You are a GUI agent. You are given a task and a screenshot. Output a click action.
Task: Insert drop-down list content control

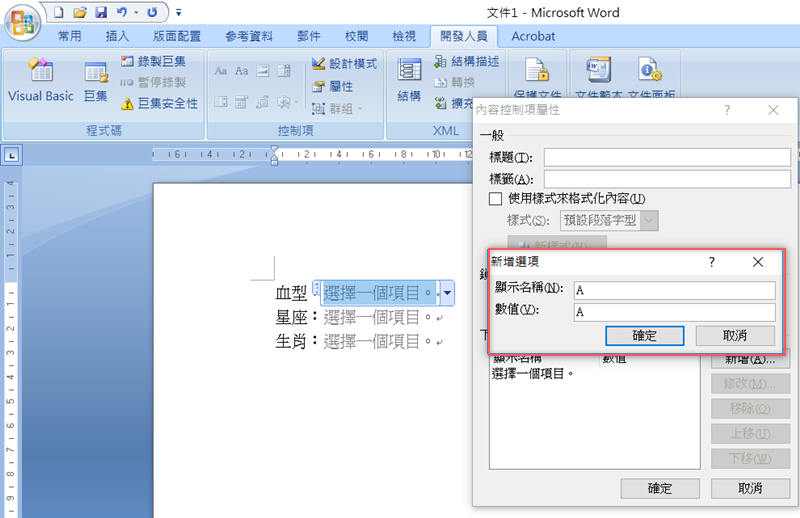click(221, 102)
